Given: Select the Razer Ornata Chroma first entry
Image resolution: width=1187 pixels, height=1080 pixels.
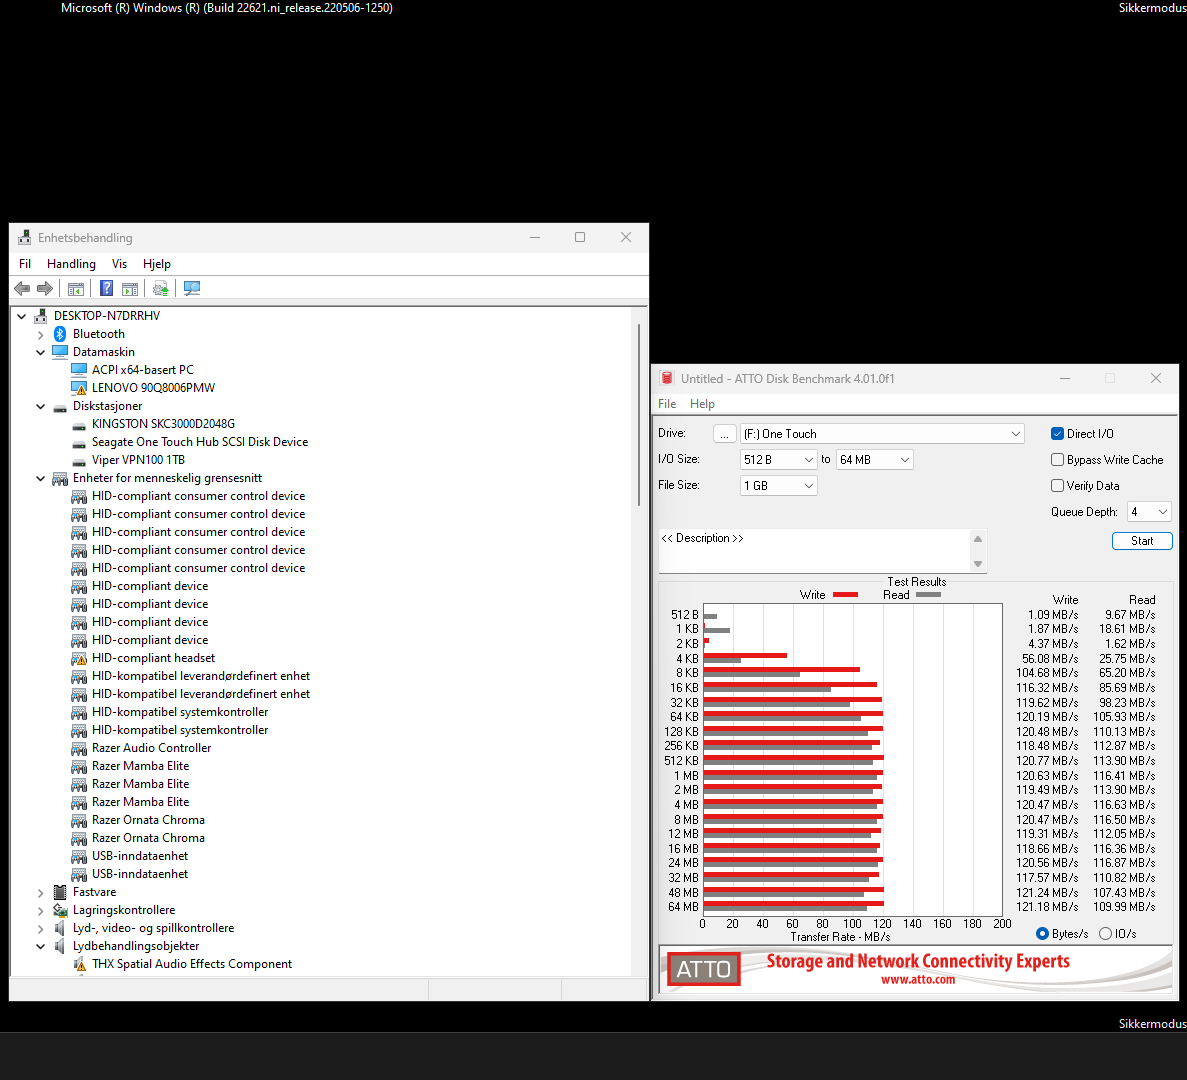Looking at the screenshot, I should pyautogui.click(x=148, y=820).
